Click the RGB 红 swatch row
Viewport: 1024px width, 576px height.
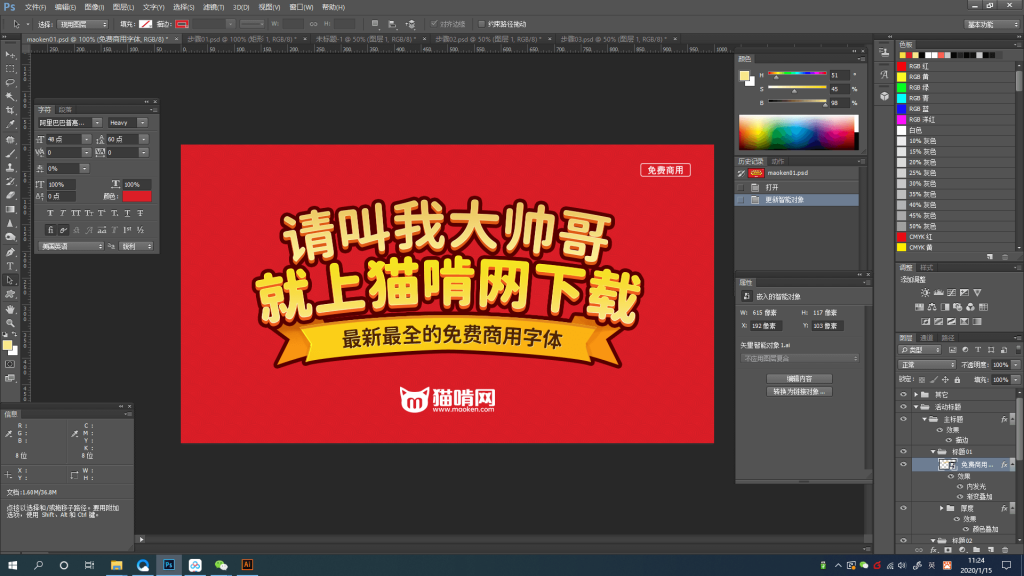coord(957,66)
